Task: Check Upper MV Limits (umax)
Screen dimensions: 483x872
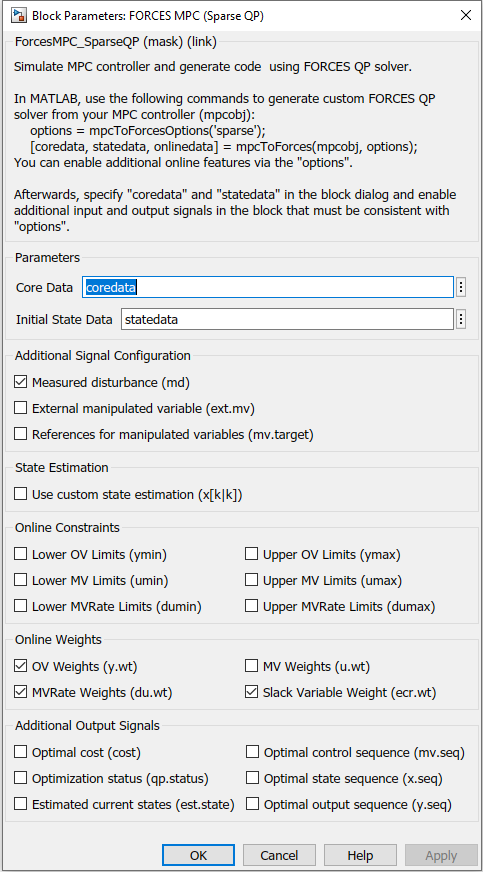Action: [252, 580]
